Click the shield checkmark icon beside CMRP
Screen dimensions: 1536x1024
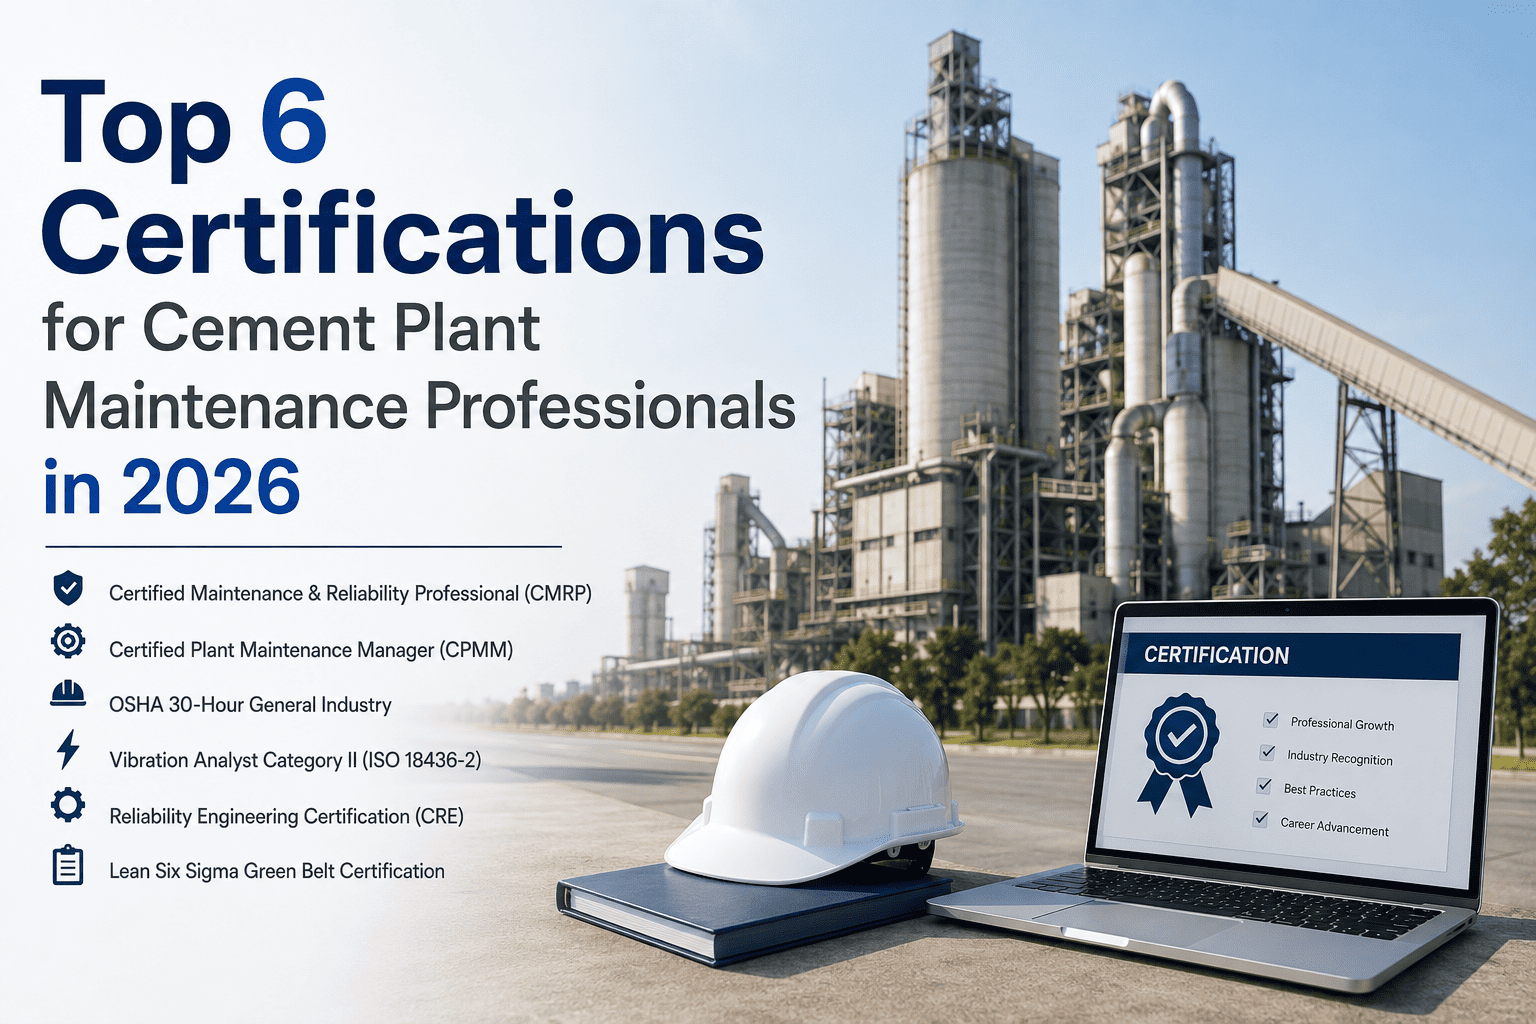[68, 589]
